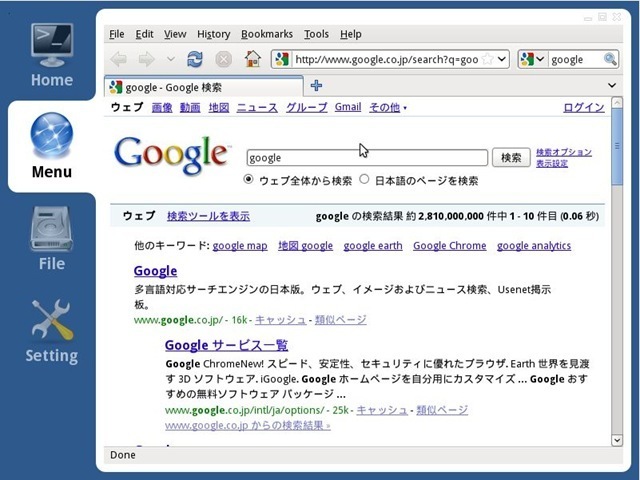Select the google - Google 検索 tab

tap(203, 87)
